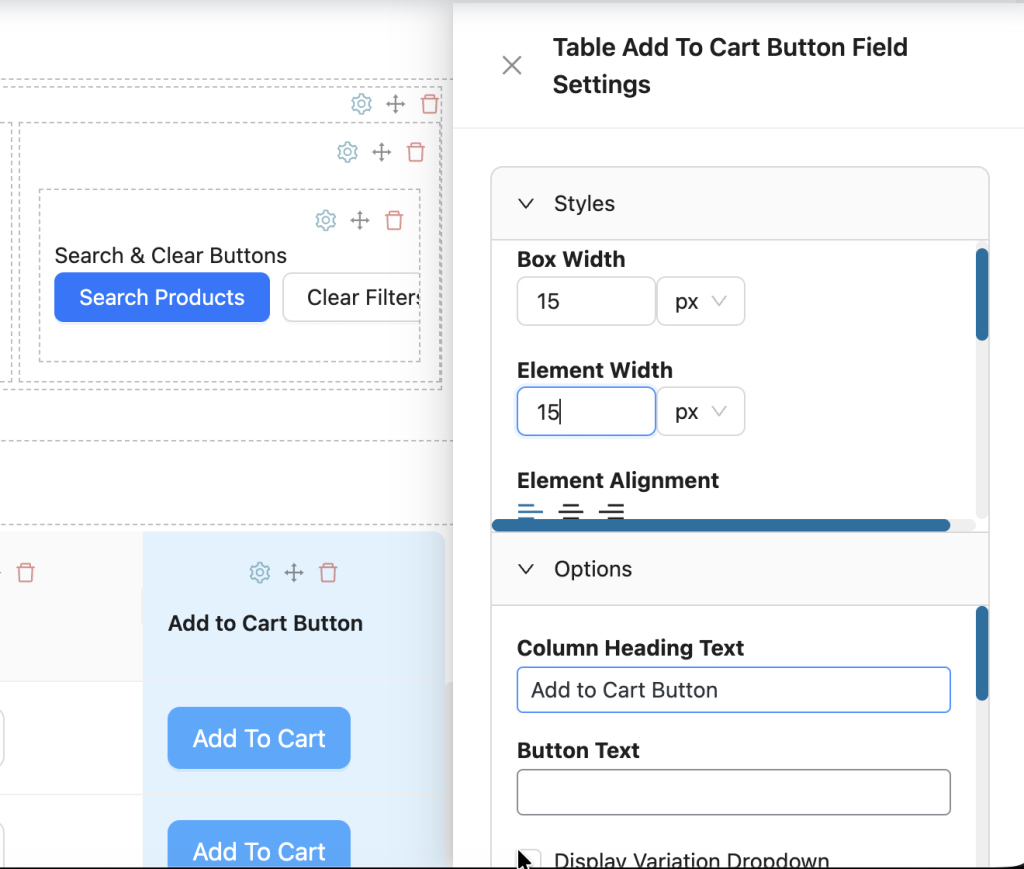Close the Field Settings panel
This screenshot has height=869, width=1024.
click(512, 65)
